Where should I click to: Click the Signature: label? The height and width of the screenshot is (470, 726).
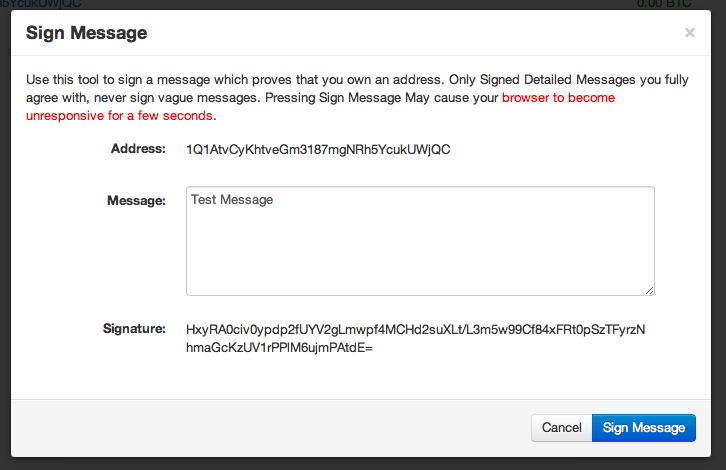coord(134,329)
